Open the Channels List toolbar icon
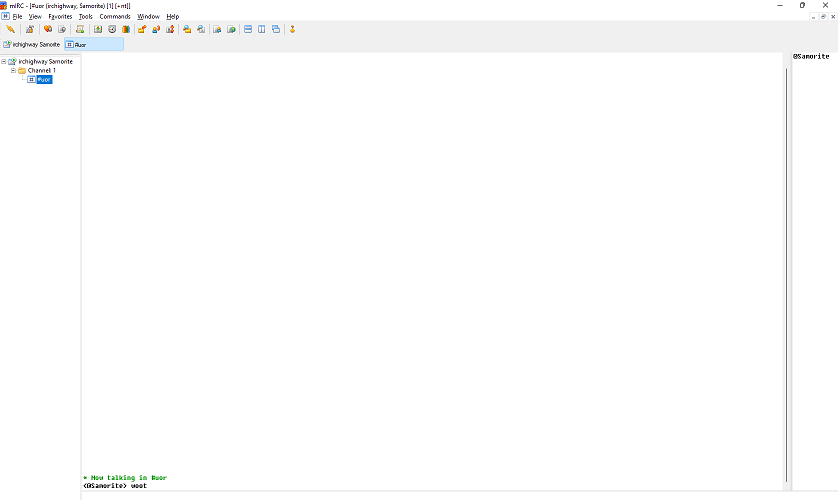 (62, 29)
